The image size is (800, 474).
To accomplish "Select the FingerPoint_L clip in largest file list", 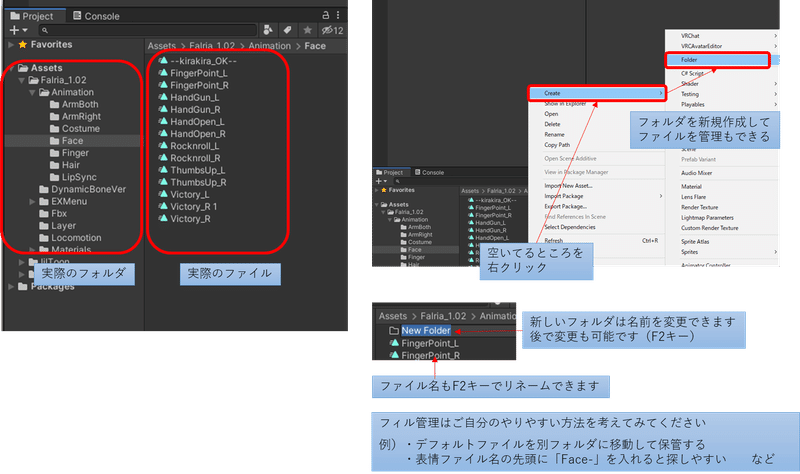I will point(193,73).
